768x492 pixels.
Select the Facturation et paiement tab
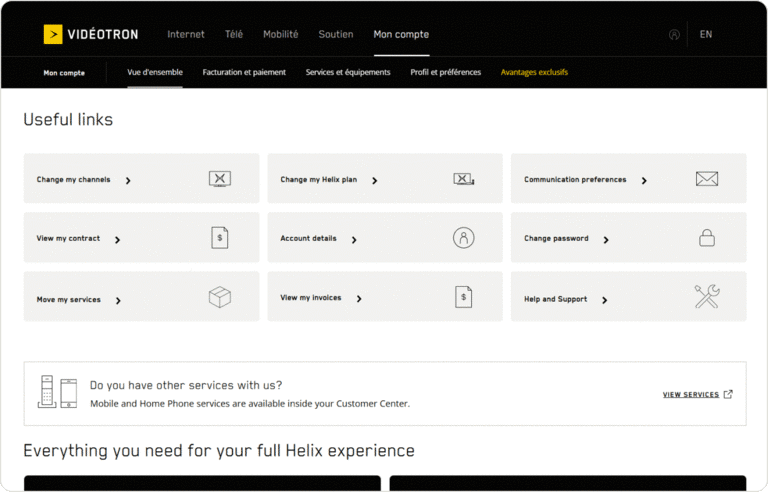244,73
